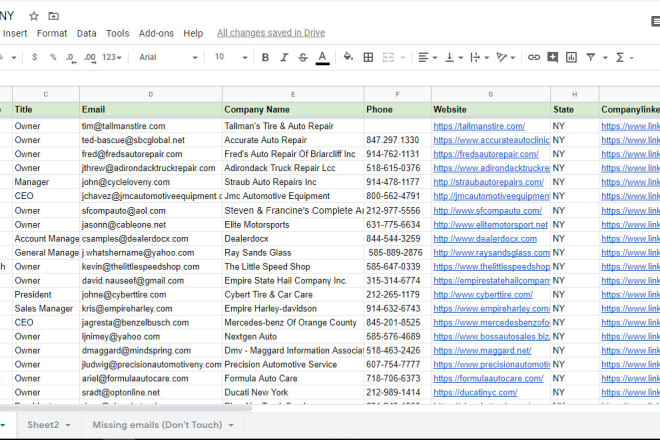Viewport: 660px width, 440px height.
Task: Open text color picker
Action: point(322,58)
